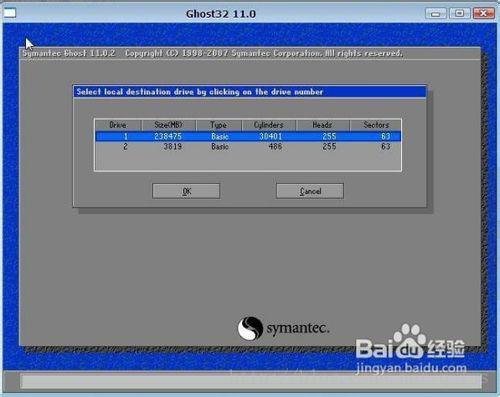Click heads value 255 in drive 1 row
This screenshot has width=500, height=397.
329,136
